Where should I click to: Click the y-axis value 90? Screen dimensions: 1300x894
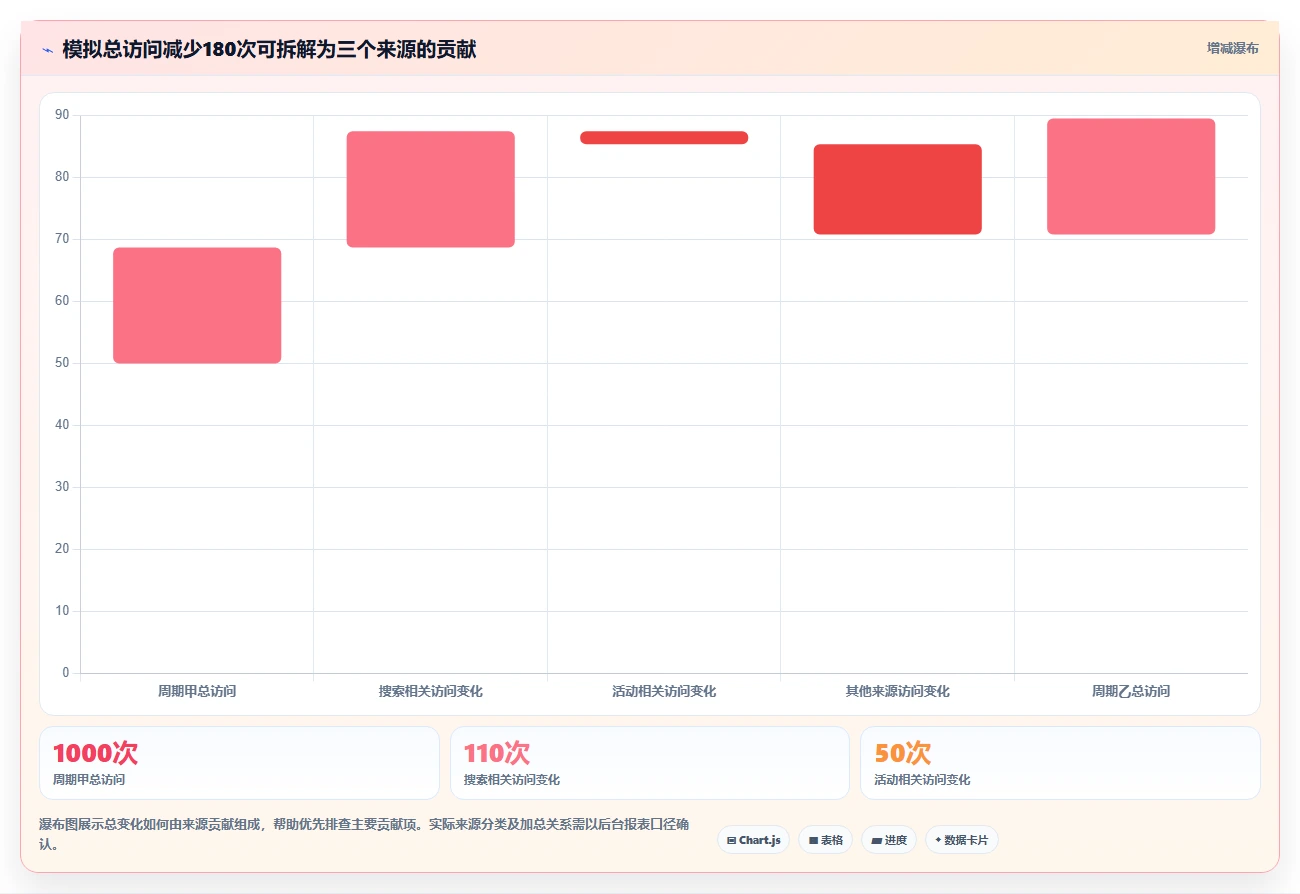[x=62, y=115]
